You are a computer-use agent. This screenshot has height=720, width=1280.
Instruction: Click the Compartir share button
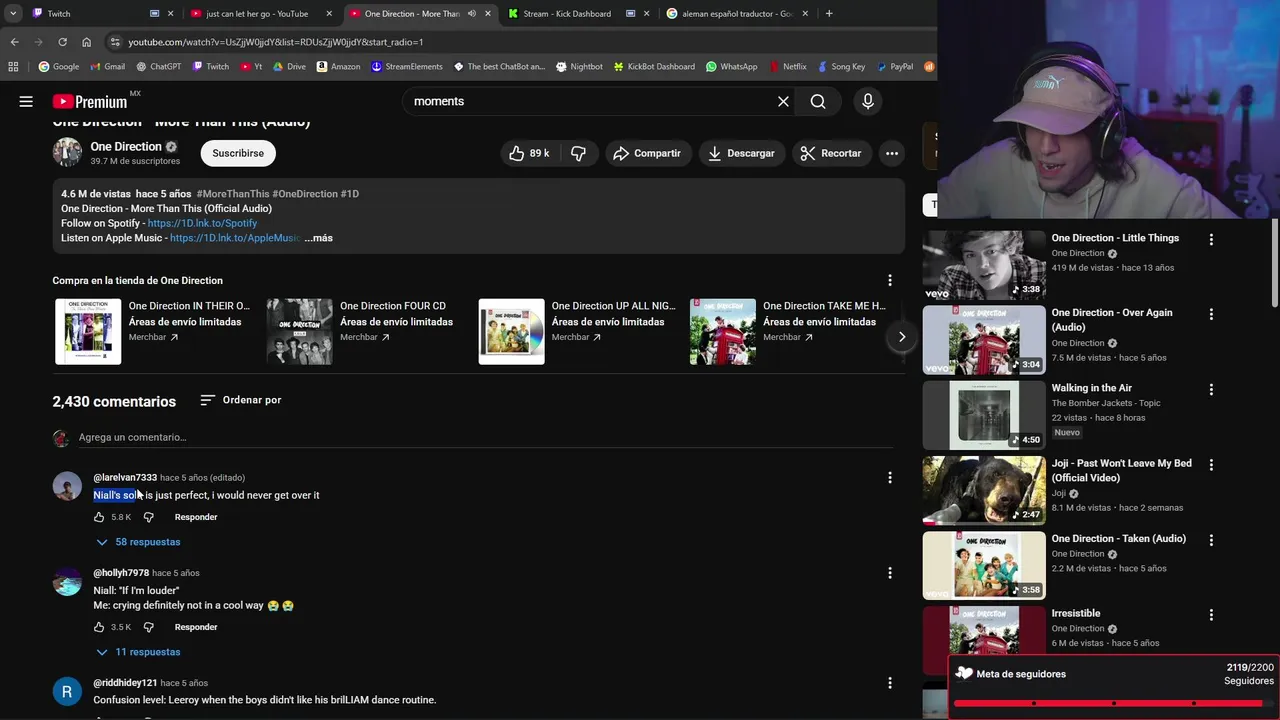click(x=647, y=153)
